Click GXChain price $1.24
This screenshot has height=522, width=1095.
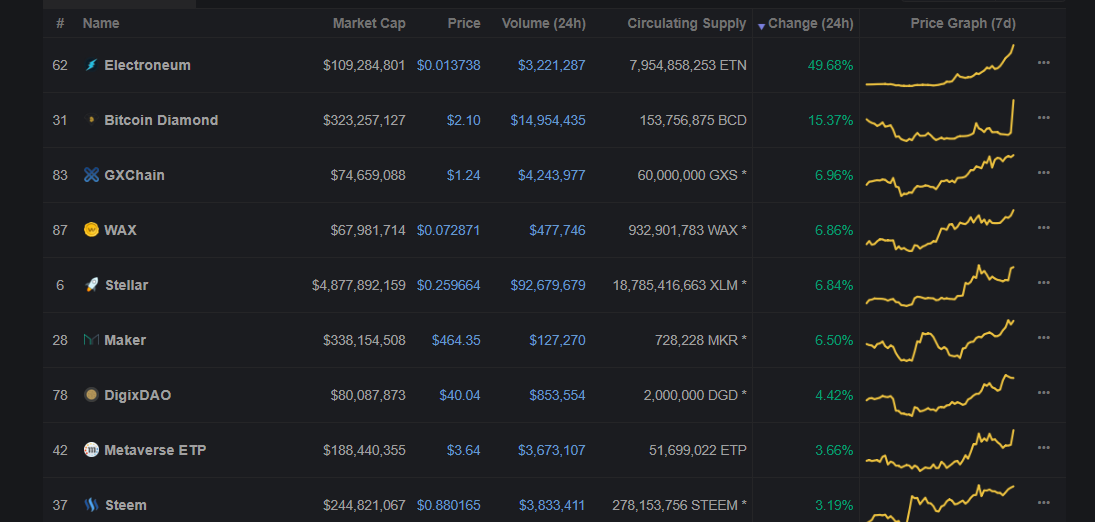464,175
